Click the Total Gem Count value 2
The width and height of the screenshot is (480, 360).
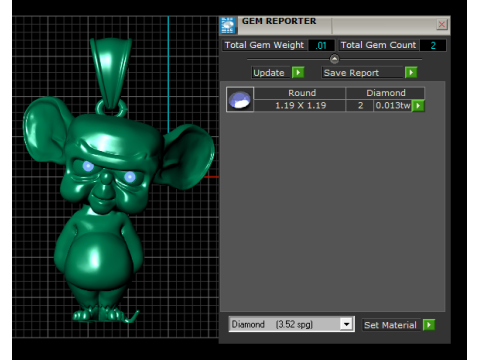(x=433, y=45)
